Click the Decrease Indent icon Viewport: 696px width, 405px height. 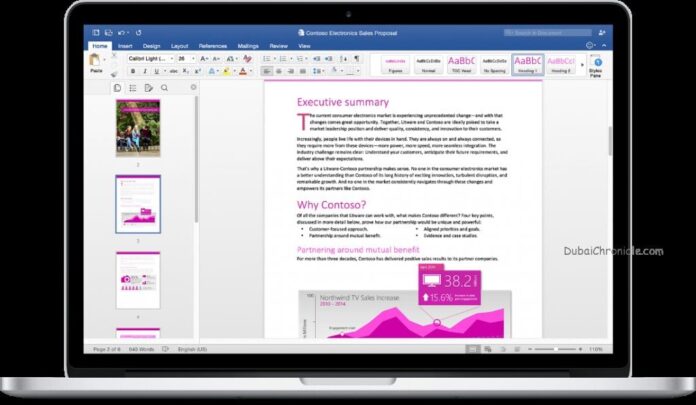316,59
